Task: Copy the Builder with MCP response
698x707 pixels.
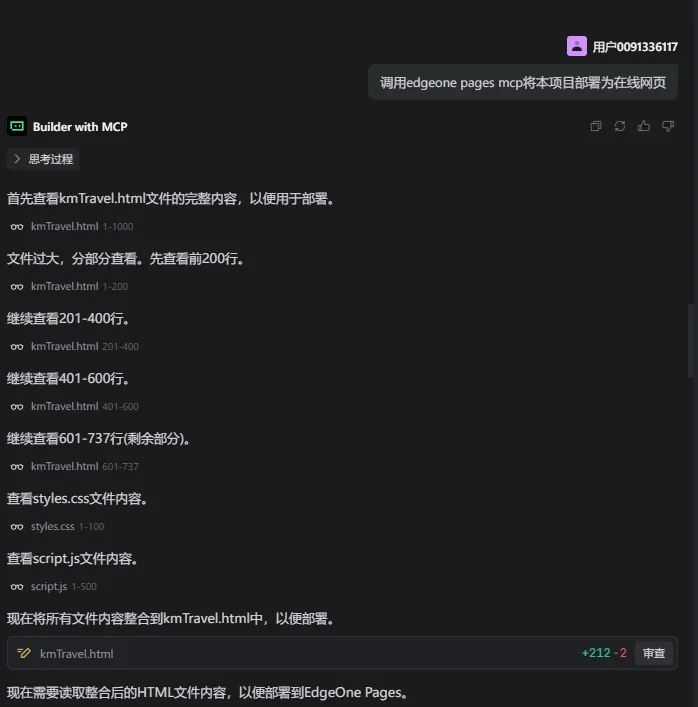Action: 596,126
